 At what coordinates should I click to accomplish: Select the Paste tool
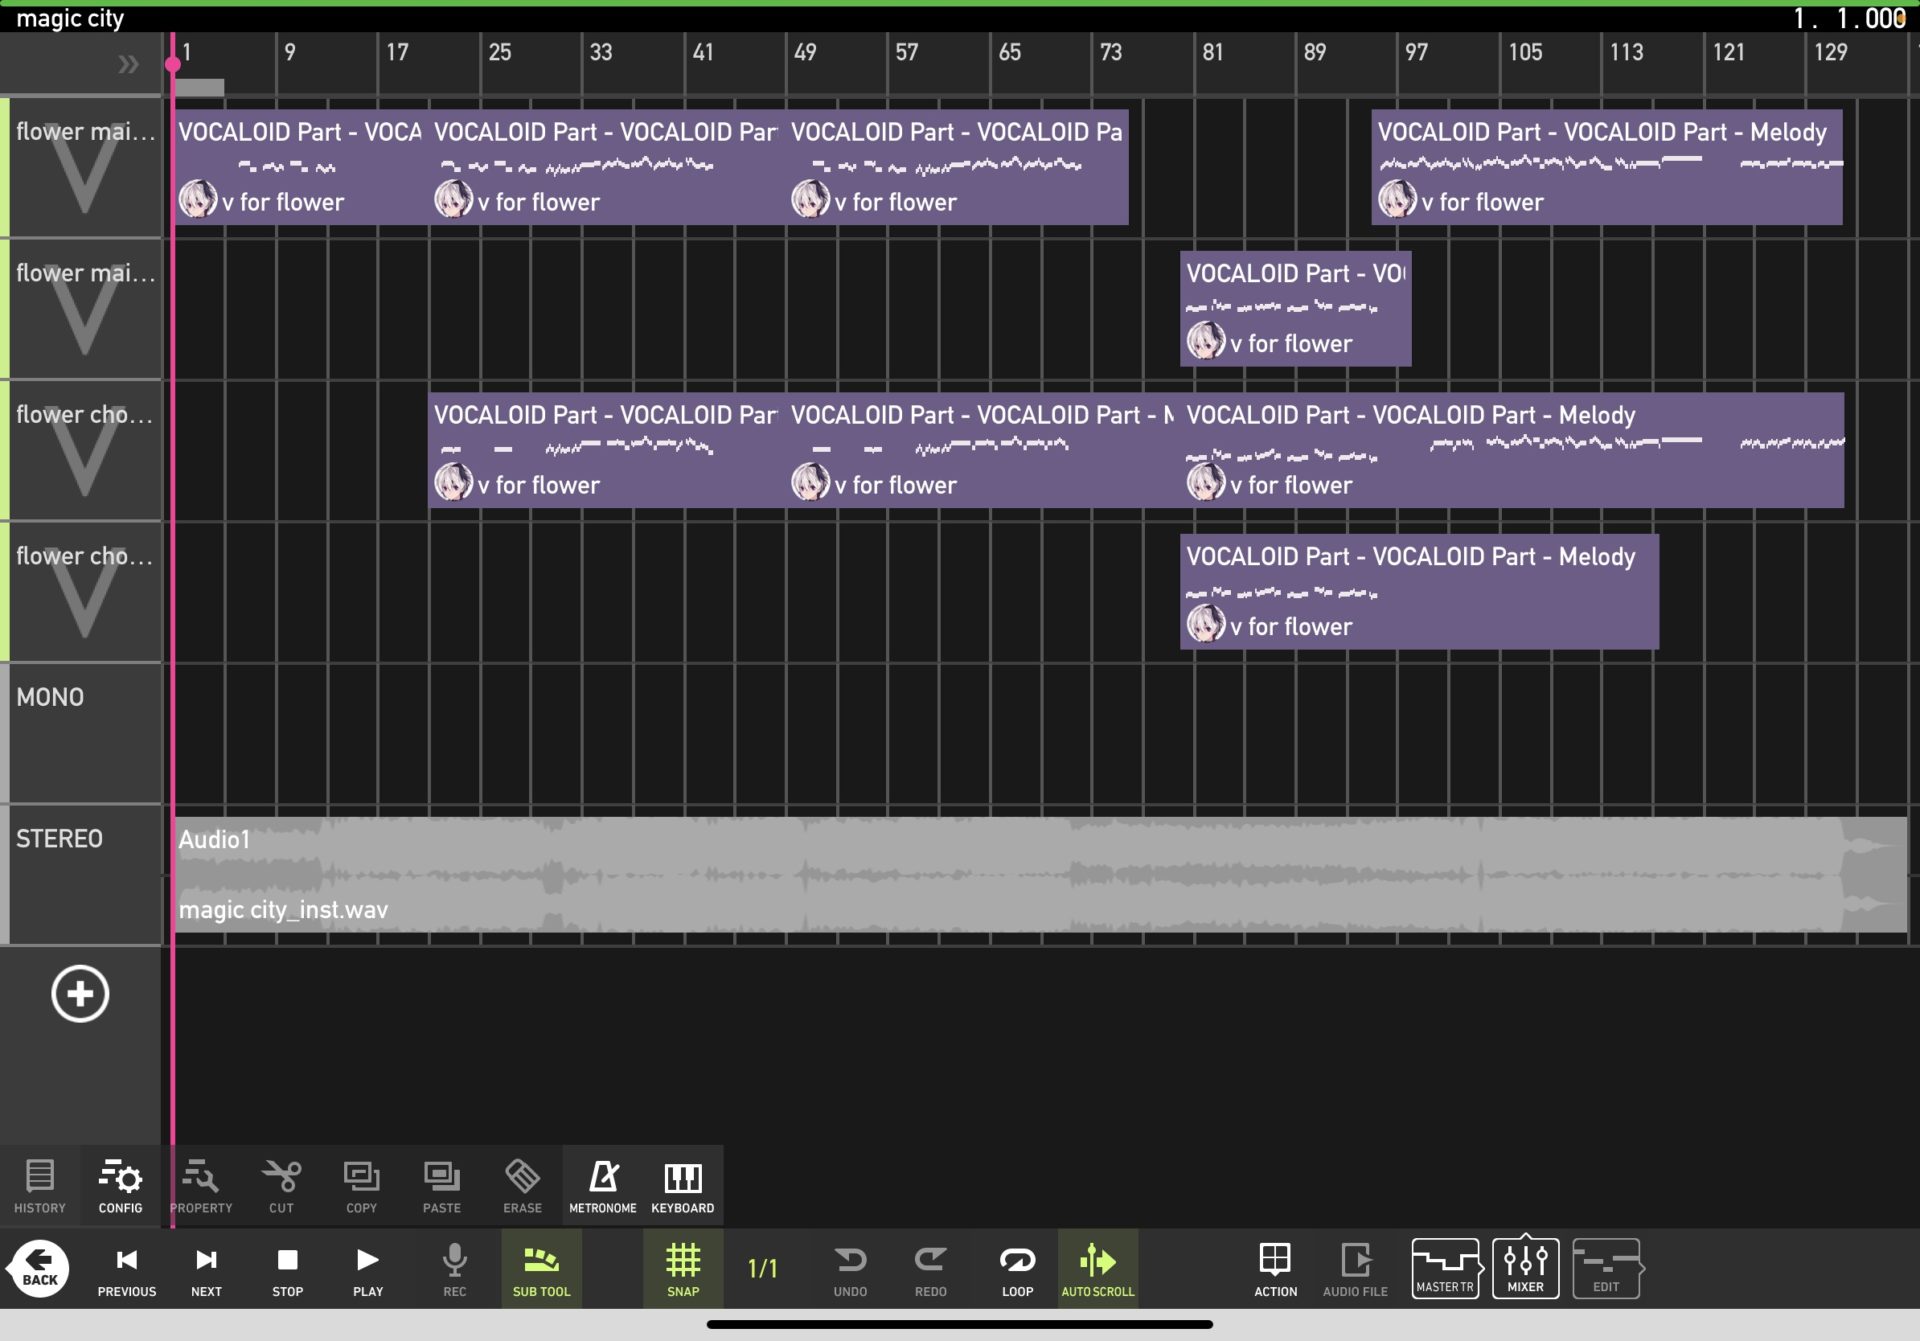441,1185
